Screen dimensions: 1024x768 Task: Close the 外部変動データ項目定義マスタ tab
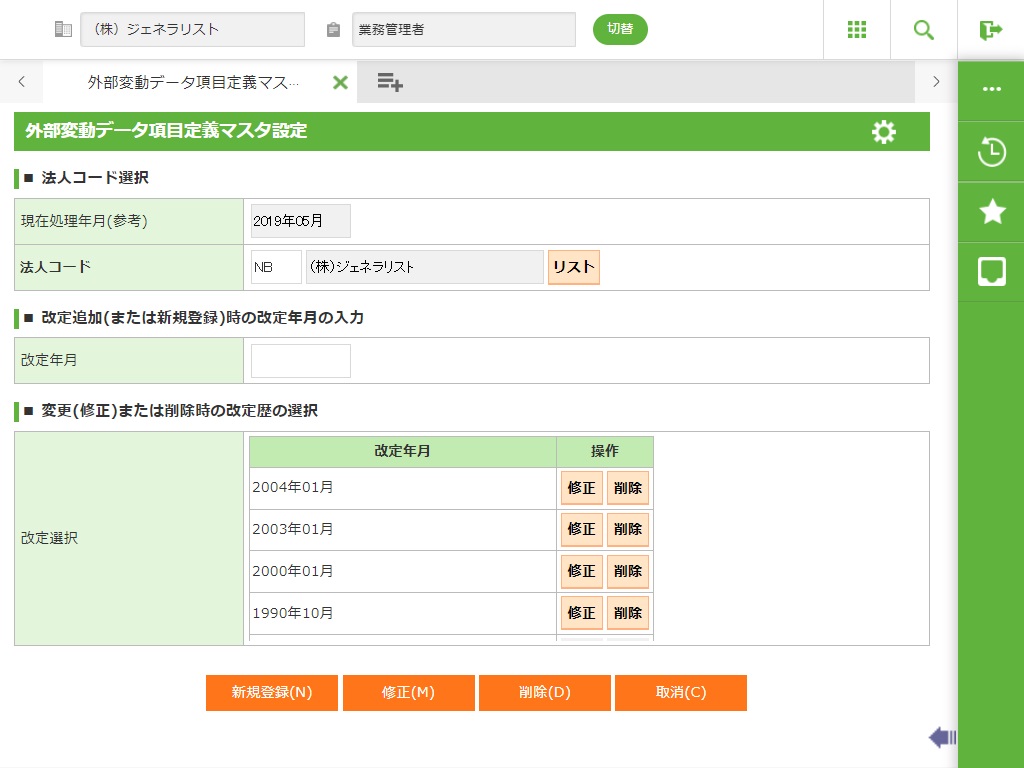pos(340,83)
